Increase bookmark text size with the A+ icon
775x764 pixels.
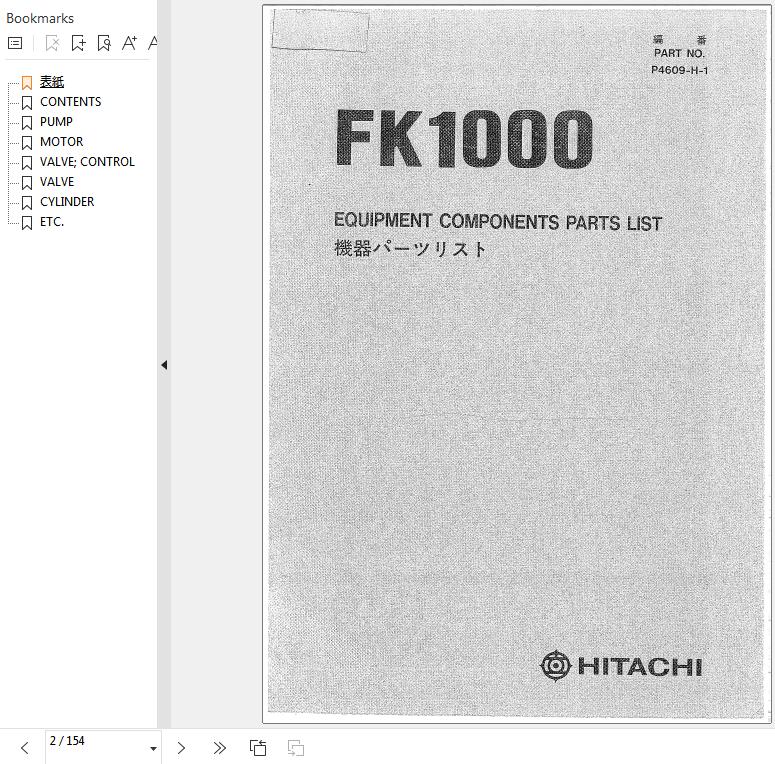point(129,43)
